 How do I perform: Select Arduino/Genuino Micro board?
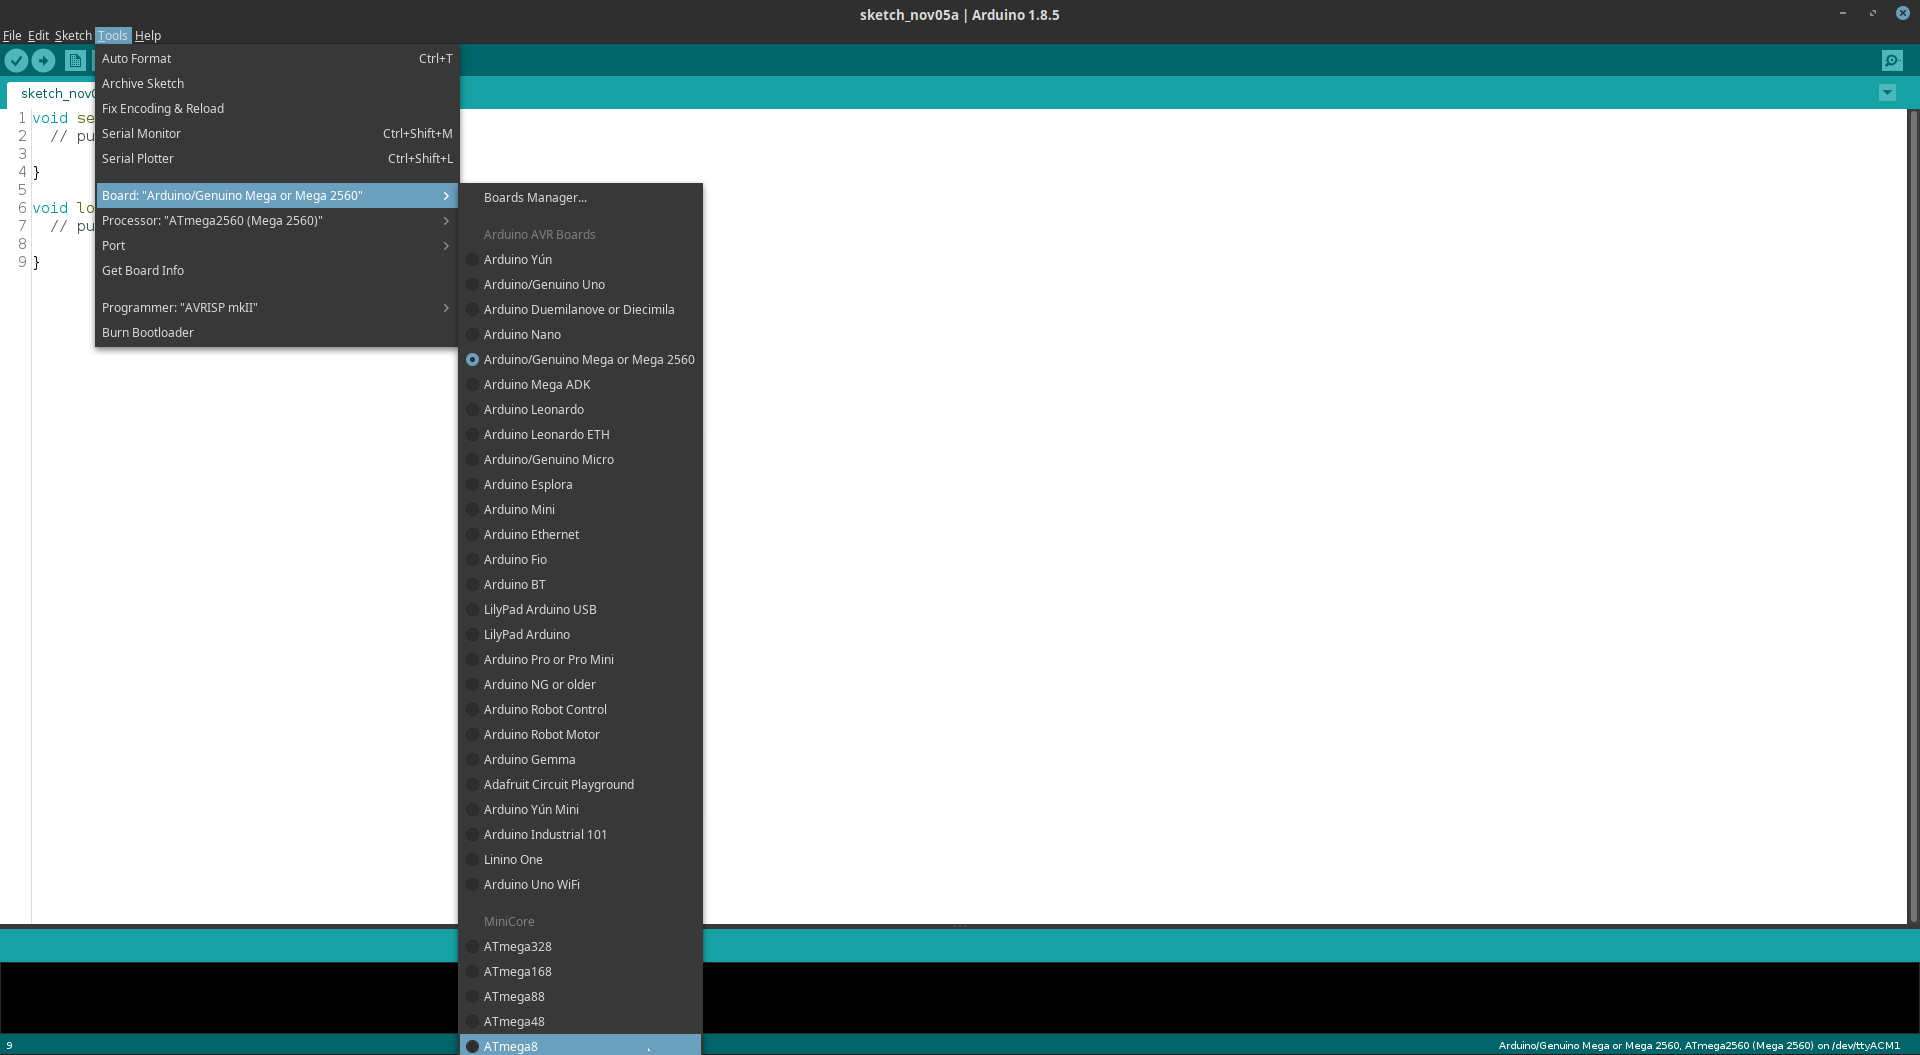581,460
